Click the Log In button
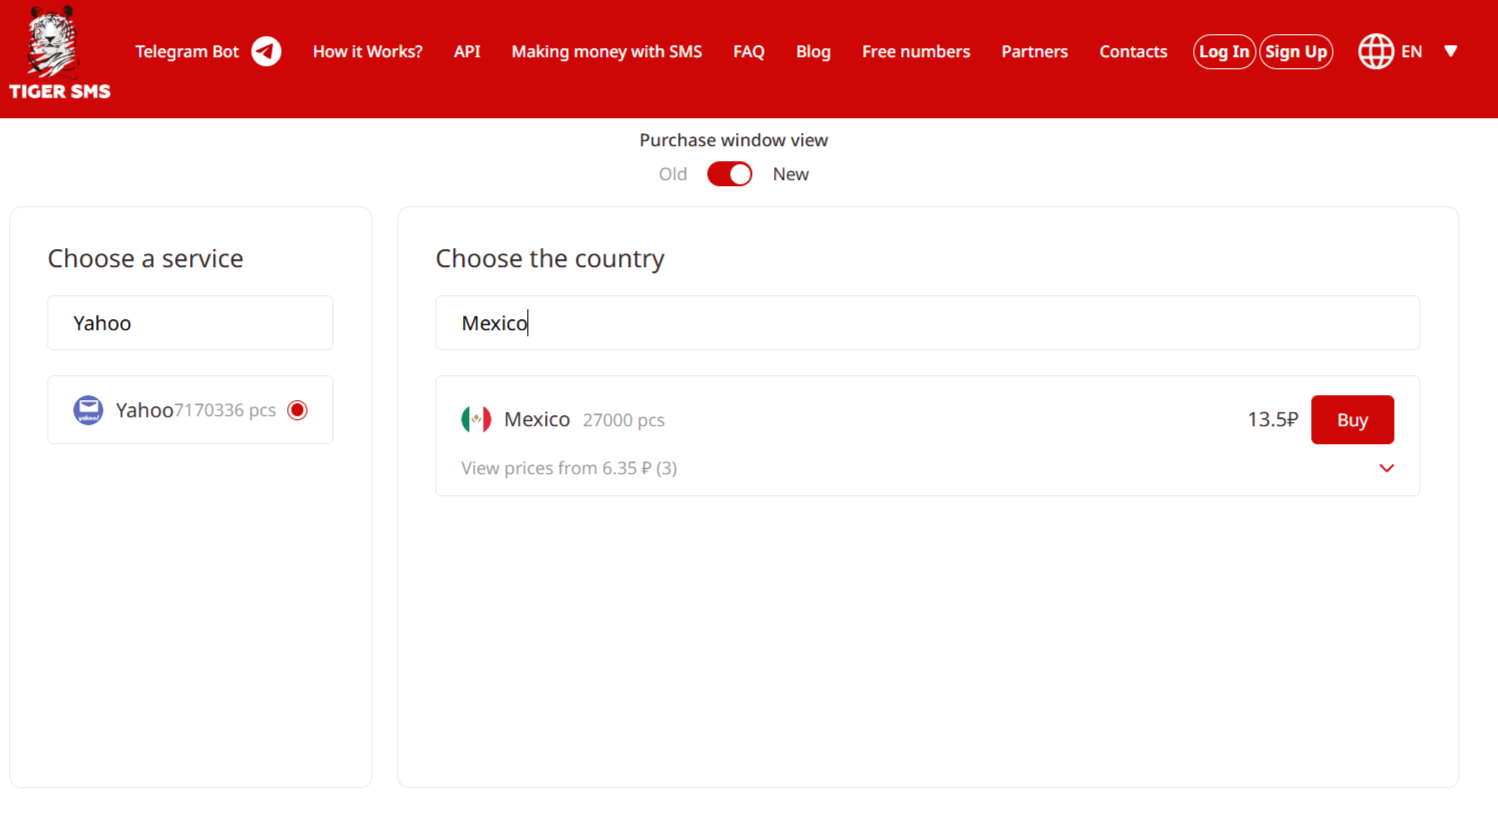1498x829 pixels. 1224,51
